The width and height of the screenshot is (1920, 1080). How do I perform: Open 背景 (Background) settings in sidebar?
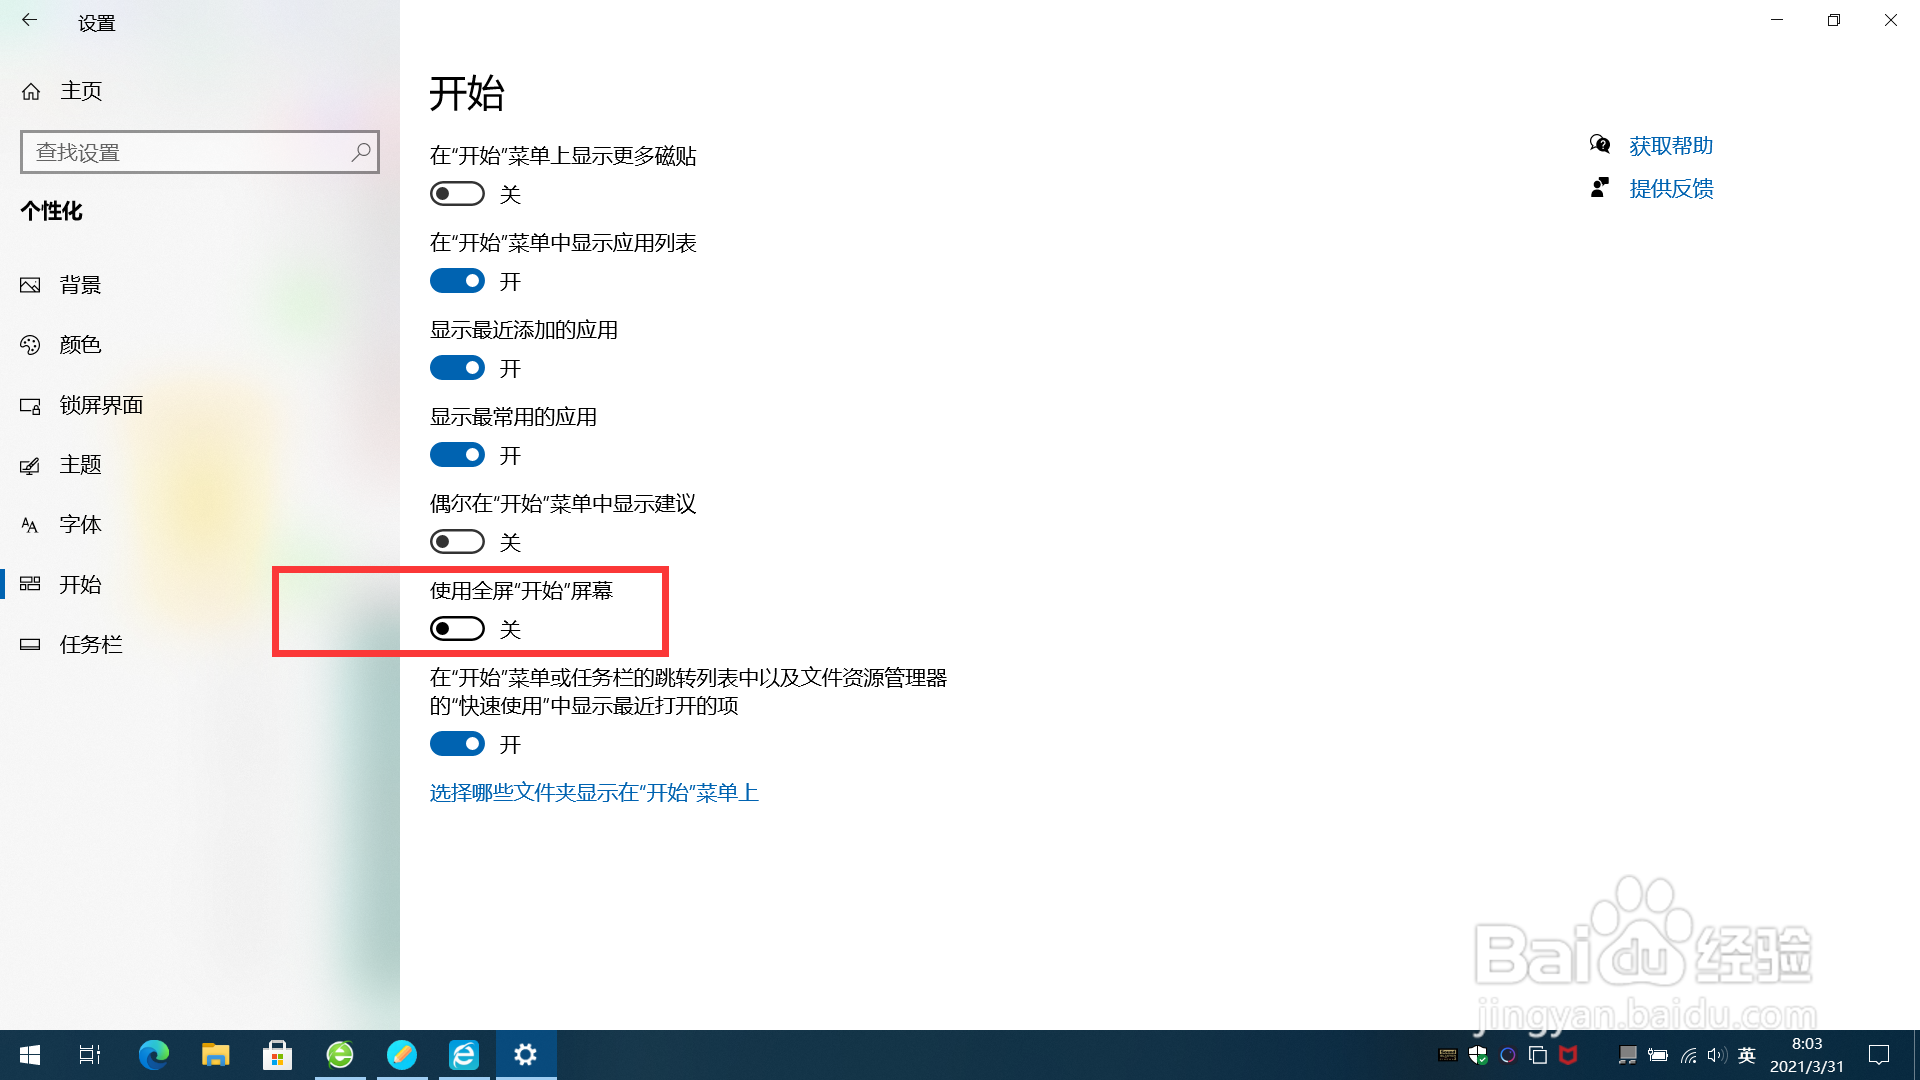click(80, 285)
